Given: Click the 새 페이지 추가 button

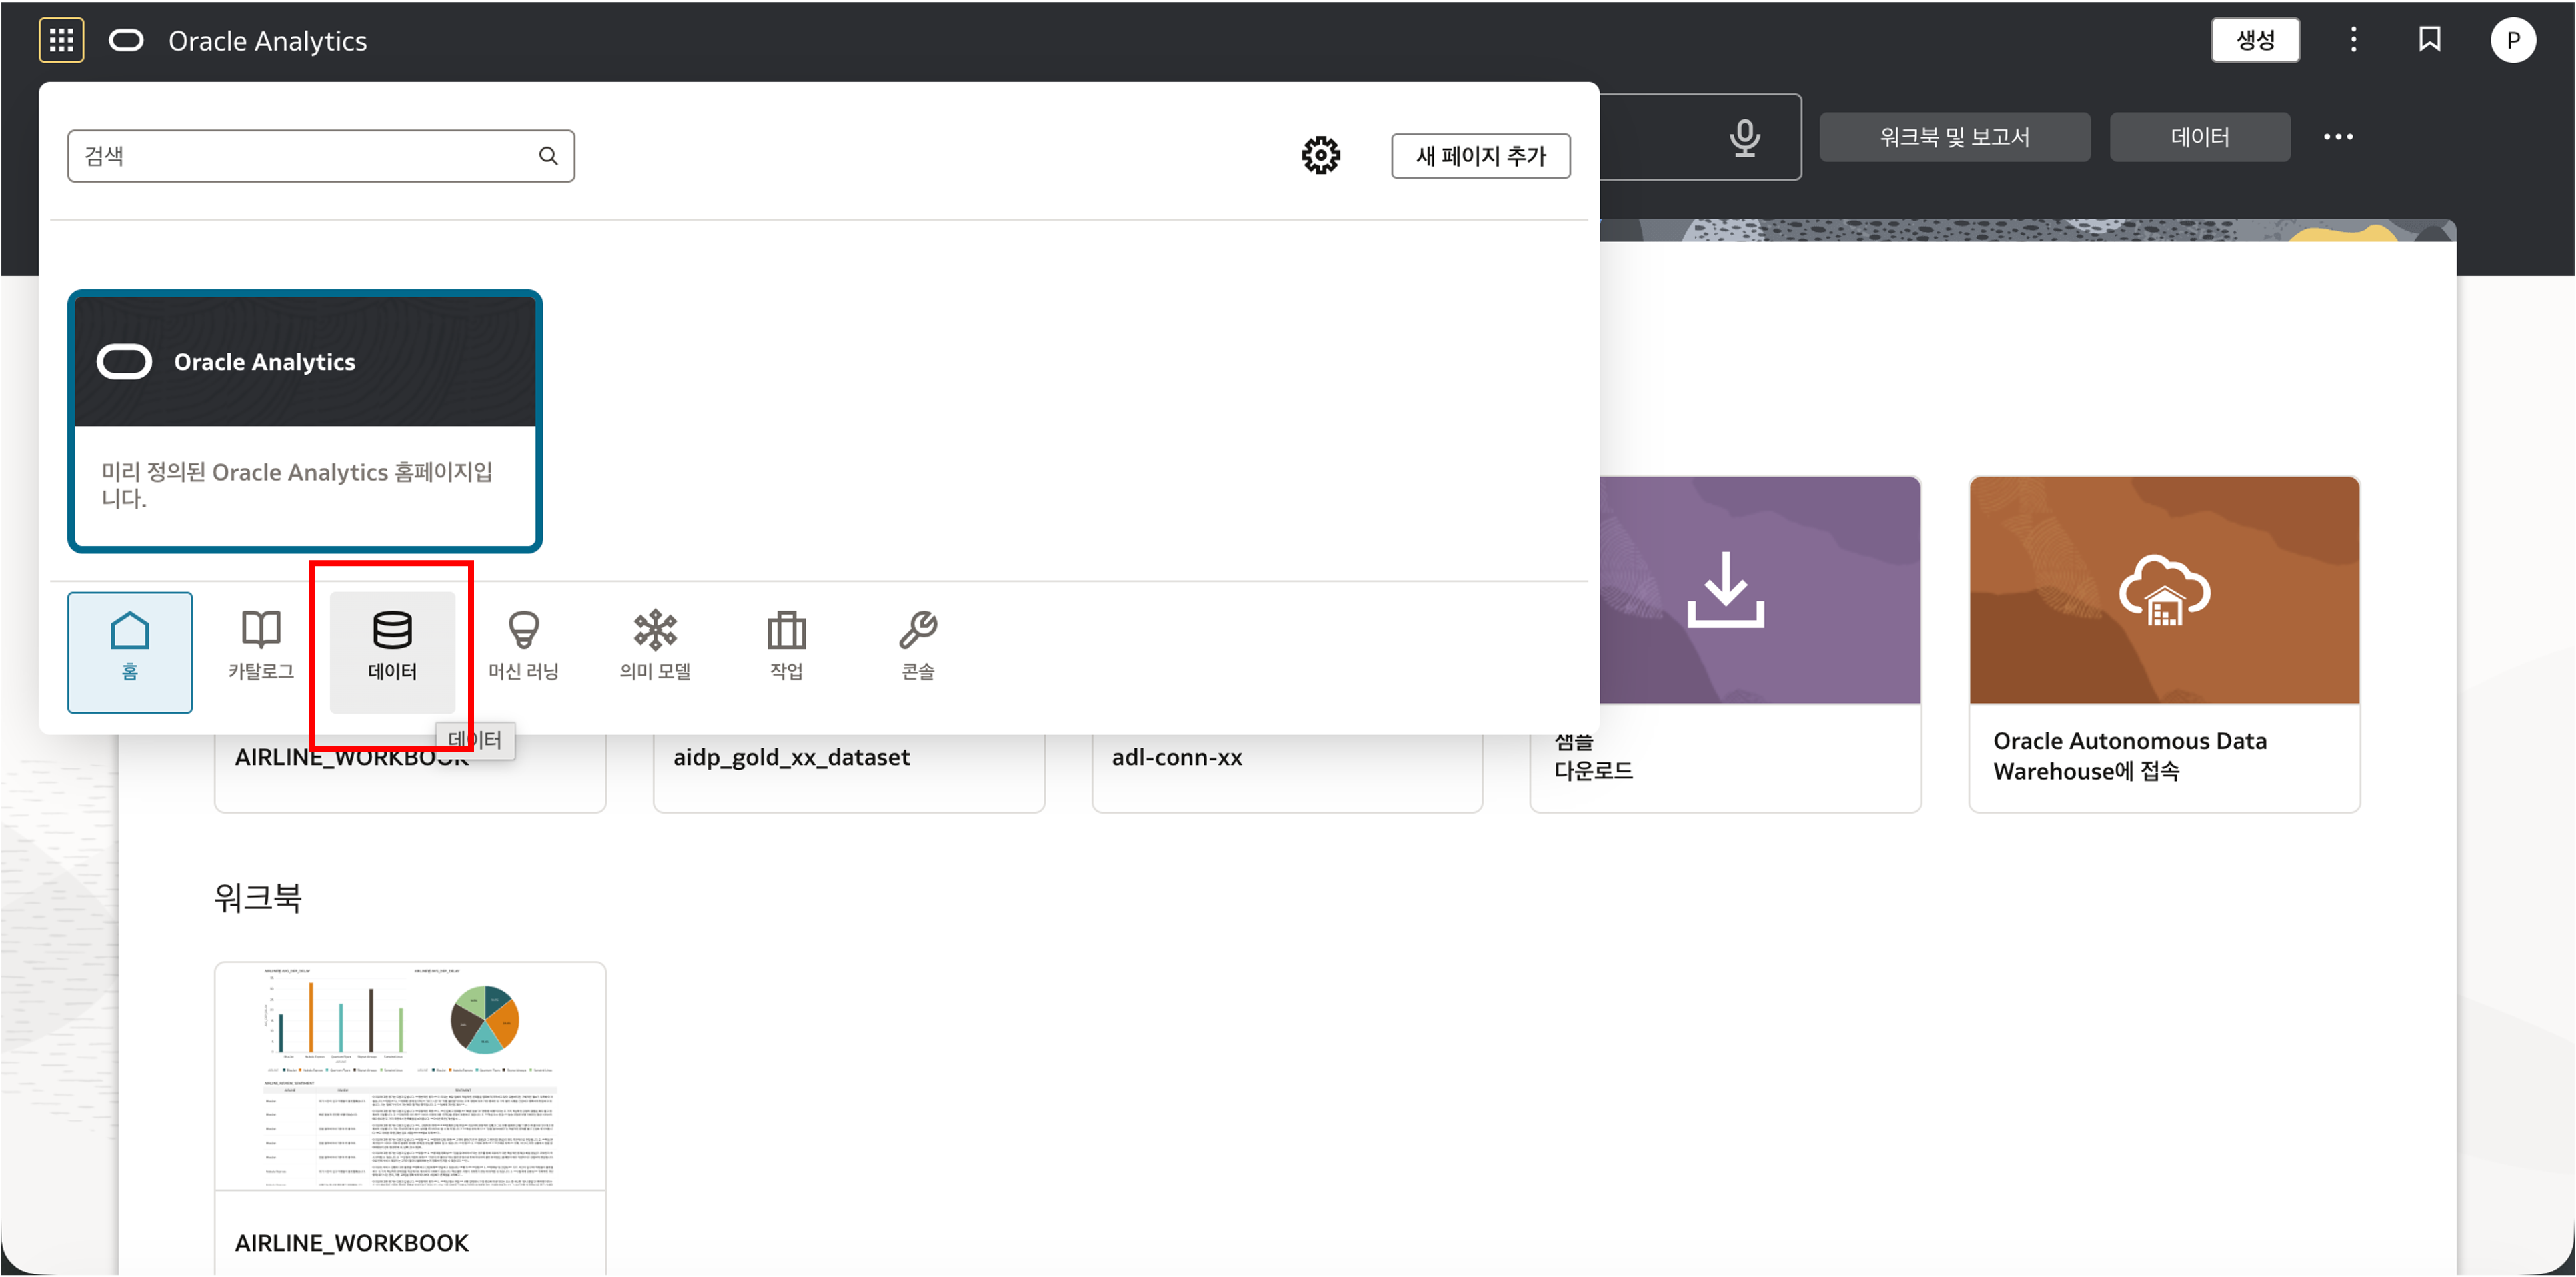Looking at the screenshot, I should (x=1480, y=156).
